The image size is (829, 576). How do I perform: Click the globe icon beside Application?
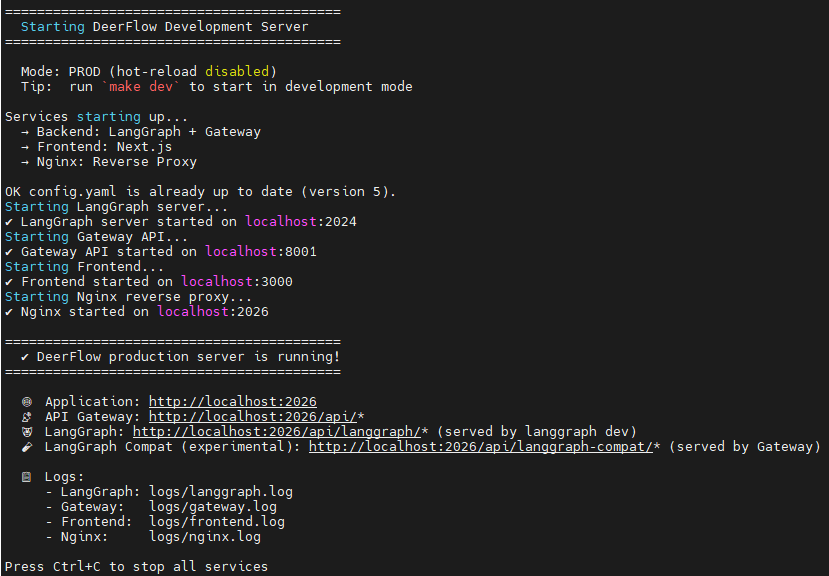pyautogui.click(x=26, y=402)
